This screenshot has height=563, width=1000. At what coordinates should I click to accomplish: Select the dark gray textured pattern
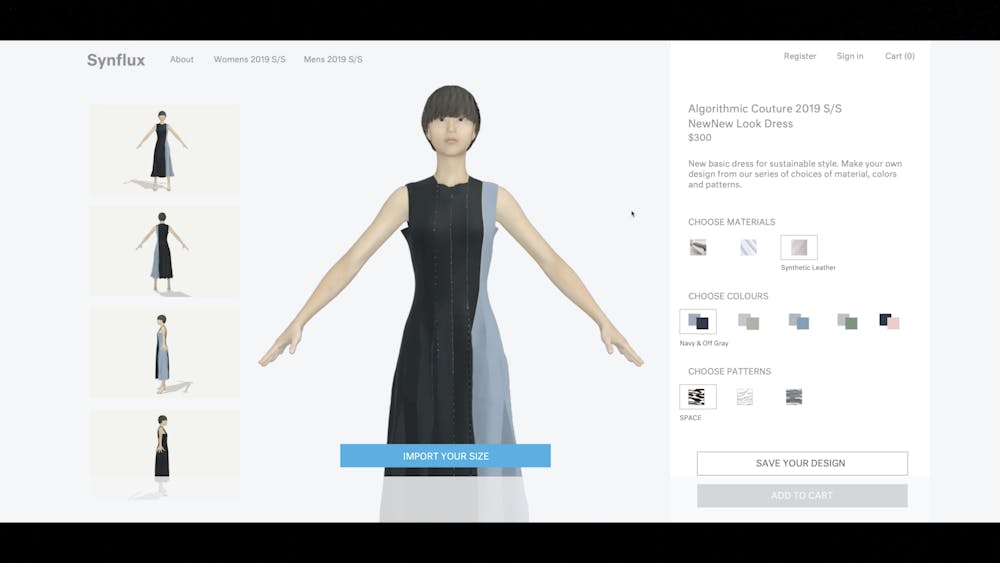click(x=794, y=397)
